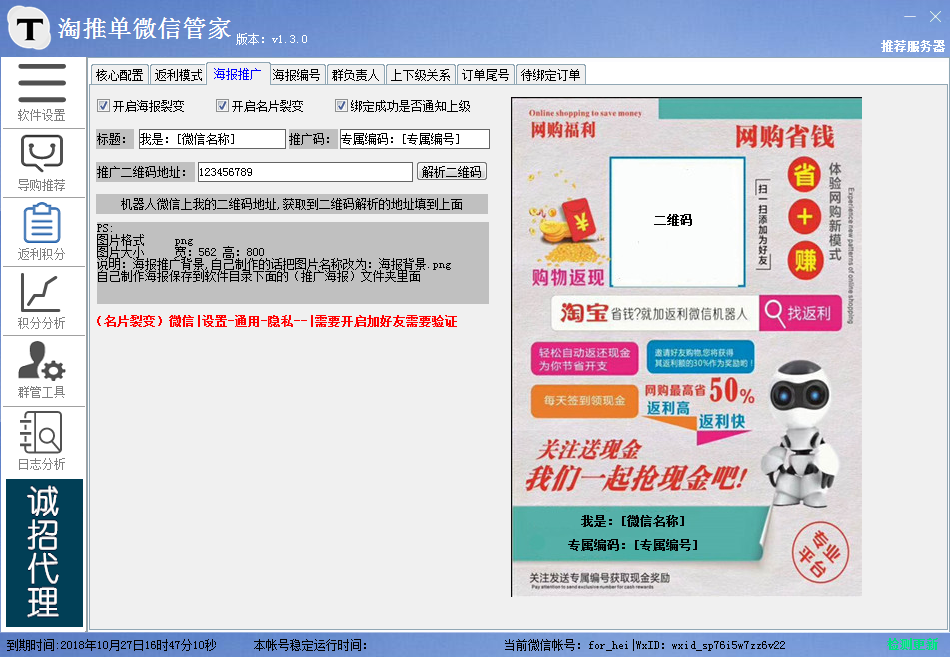
Task: Switch to the 上下级关系 tab
Action: click(420, 73)
